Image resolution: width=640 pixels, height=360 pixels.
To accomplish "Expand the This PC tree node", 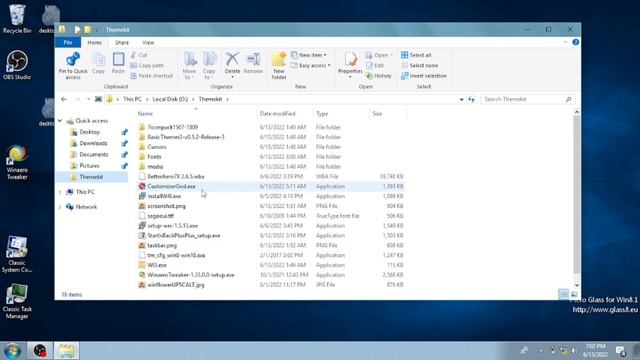I will pos(60,192).
